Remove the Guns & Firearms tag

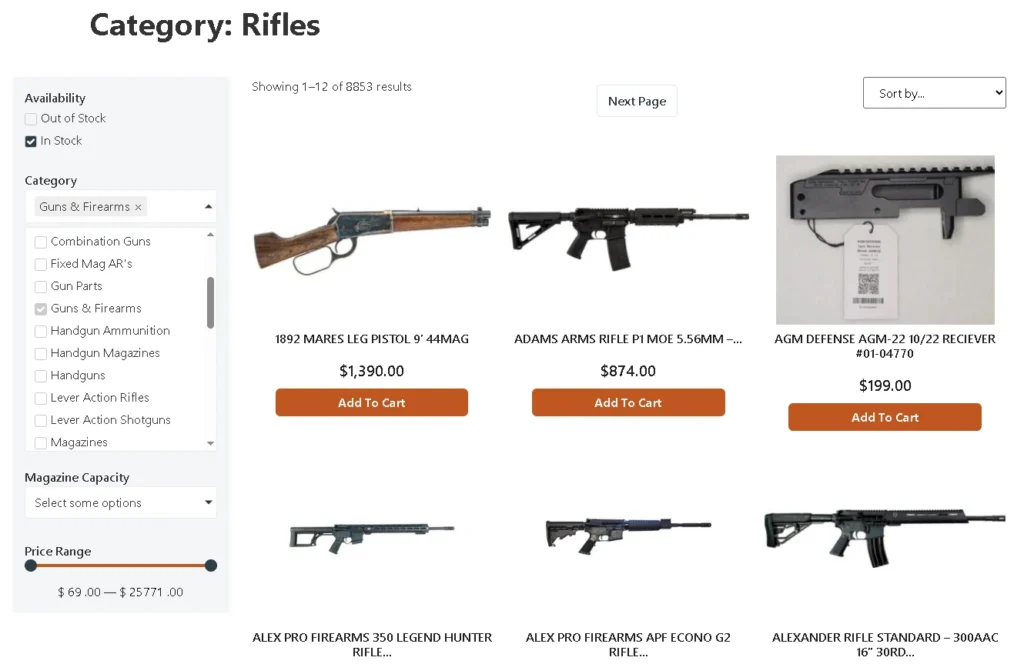[x=138, y=207]
